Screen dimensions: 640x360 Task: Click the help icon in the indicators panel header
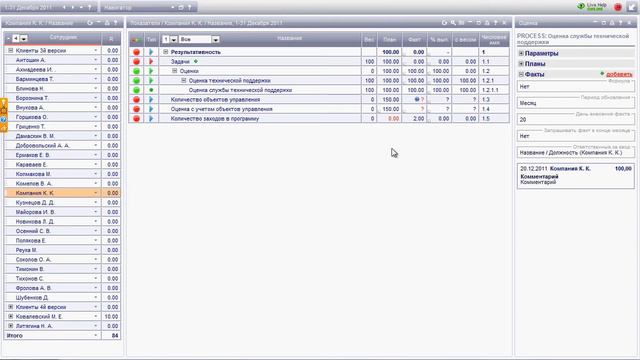point(496,23)
